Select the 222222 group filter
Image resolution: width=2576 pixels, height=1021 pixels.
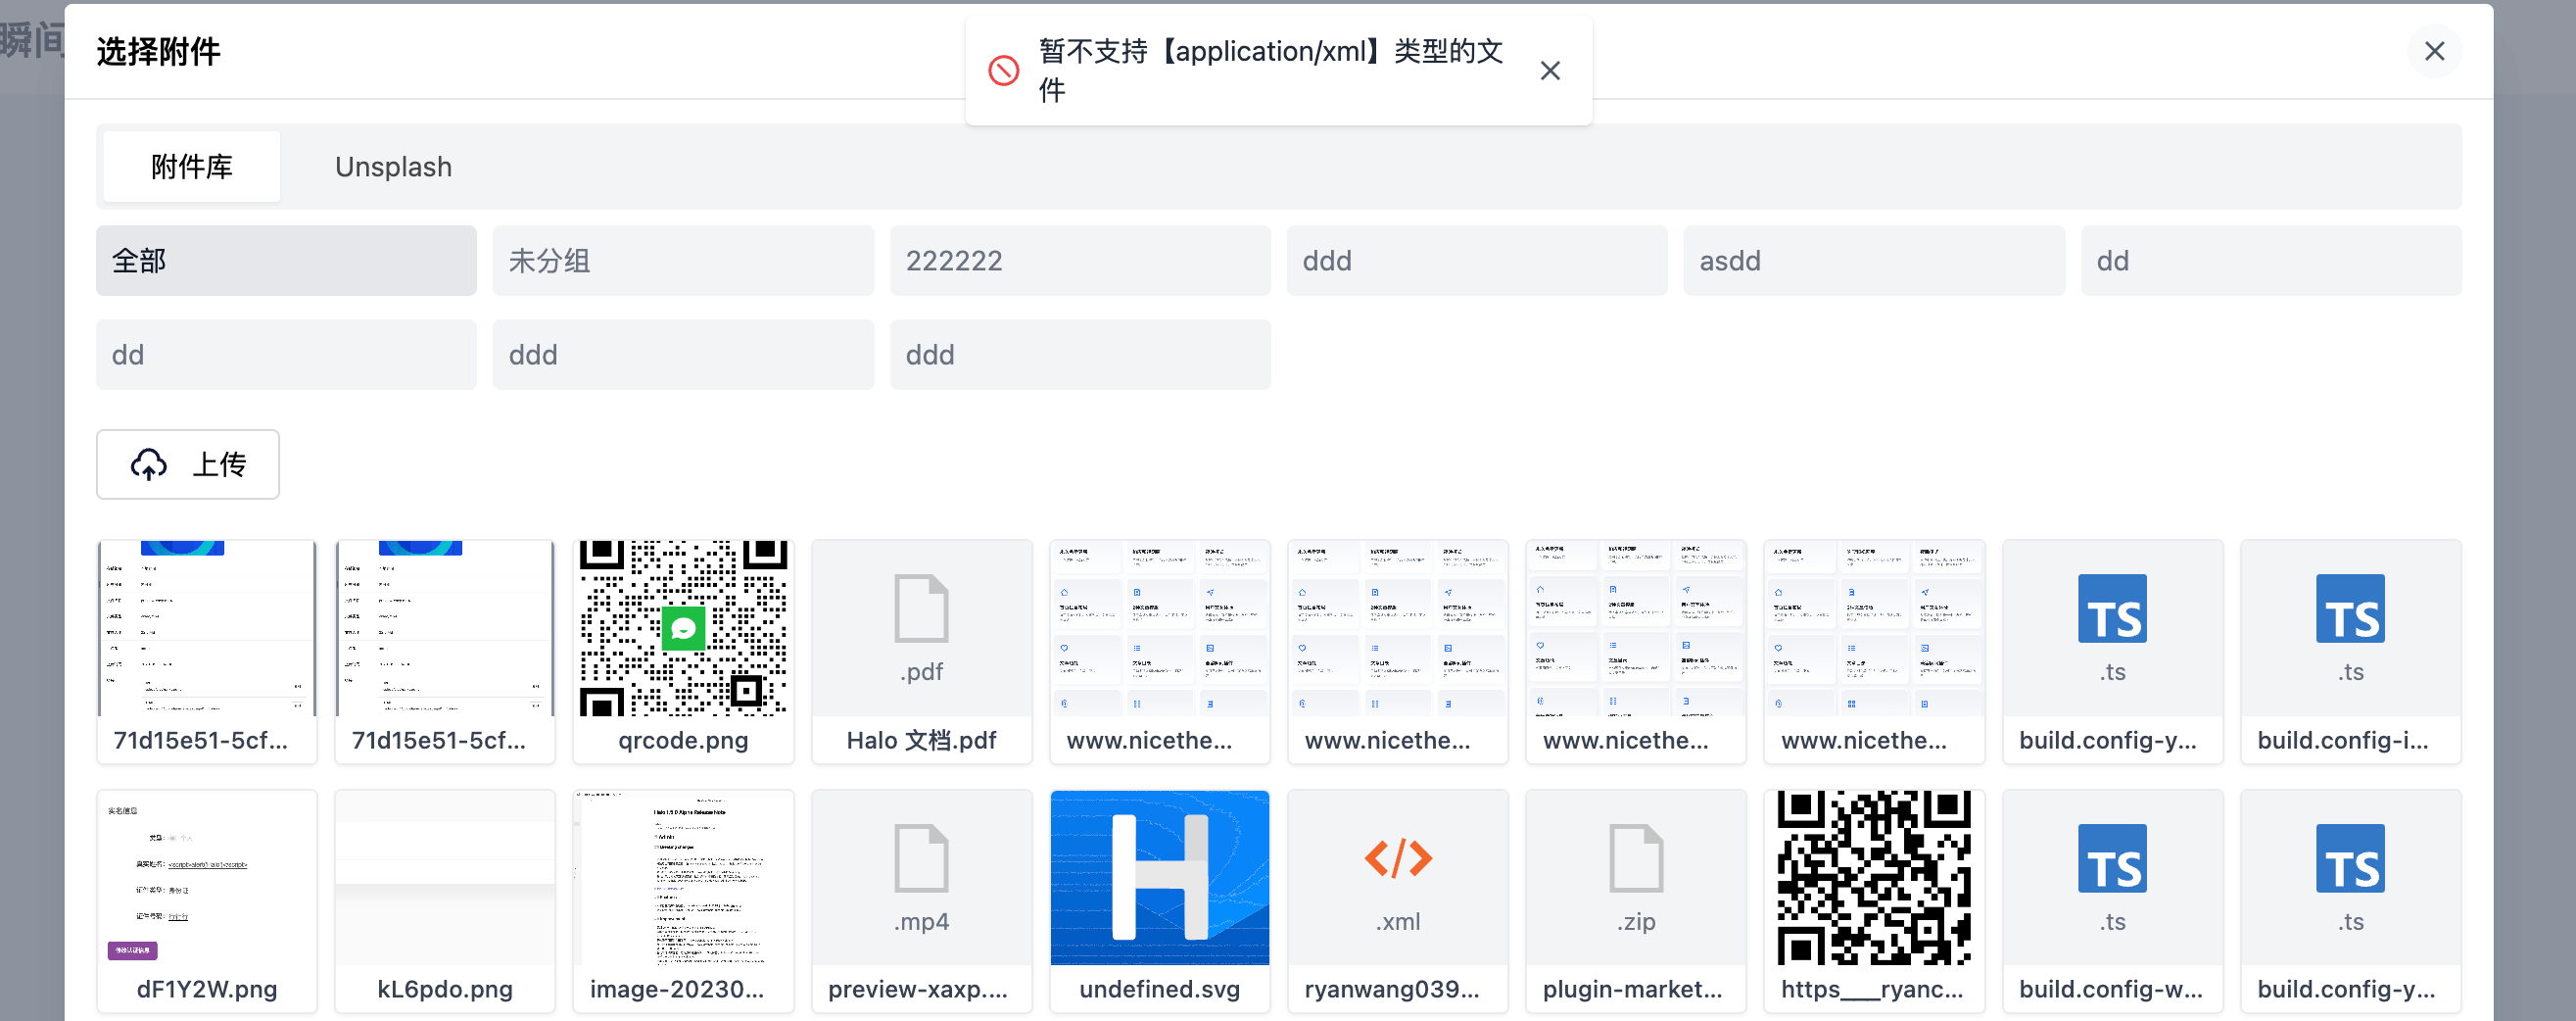click(1080, 260)
